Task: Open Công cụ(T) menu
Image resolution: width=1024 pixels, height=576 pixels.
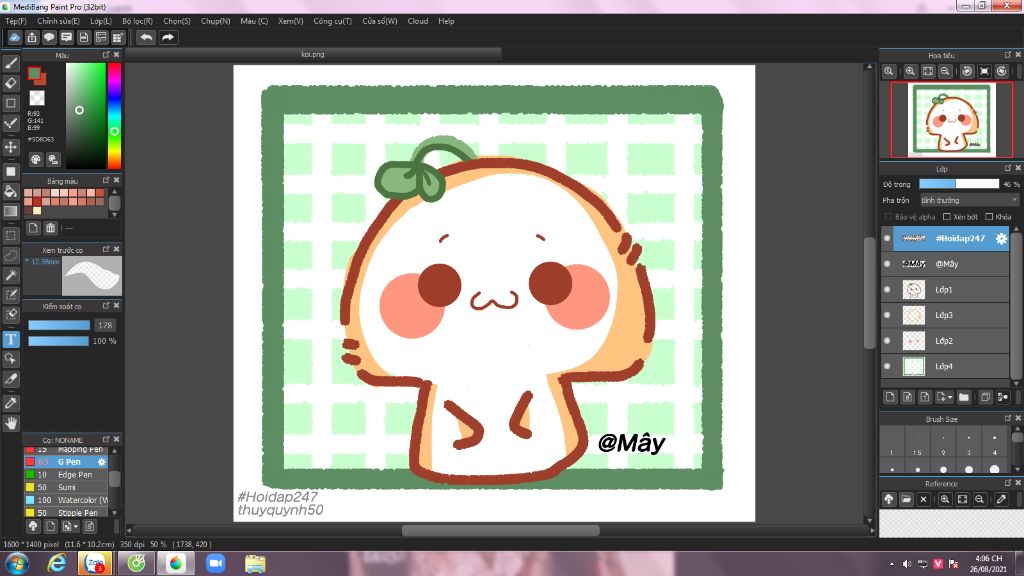Action: 332,21
